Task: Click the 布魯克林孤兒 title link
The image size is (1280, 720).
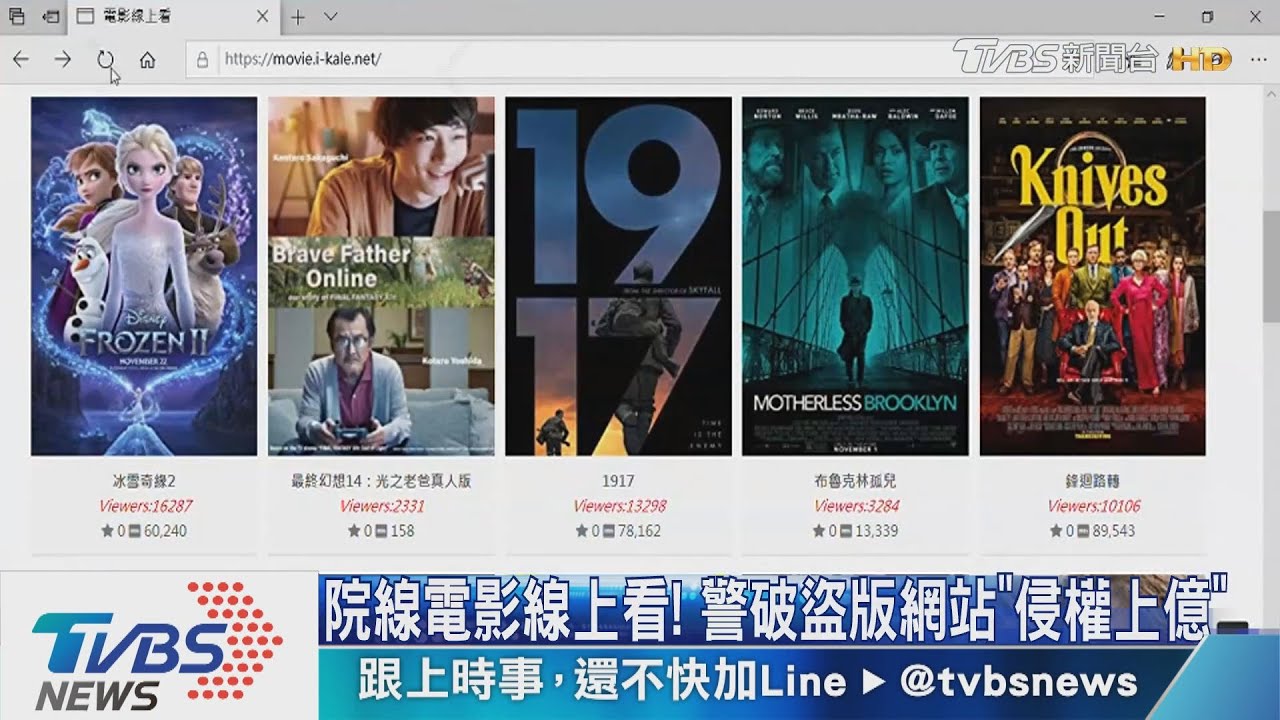Action: 855,481
